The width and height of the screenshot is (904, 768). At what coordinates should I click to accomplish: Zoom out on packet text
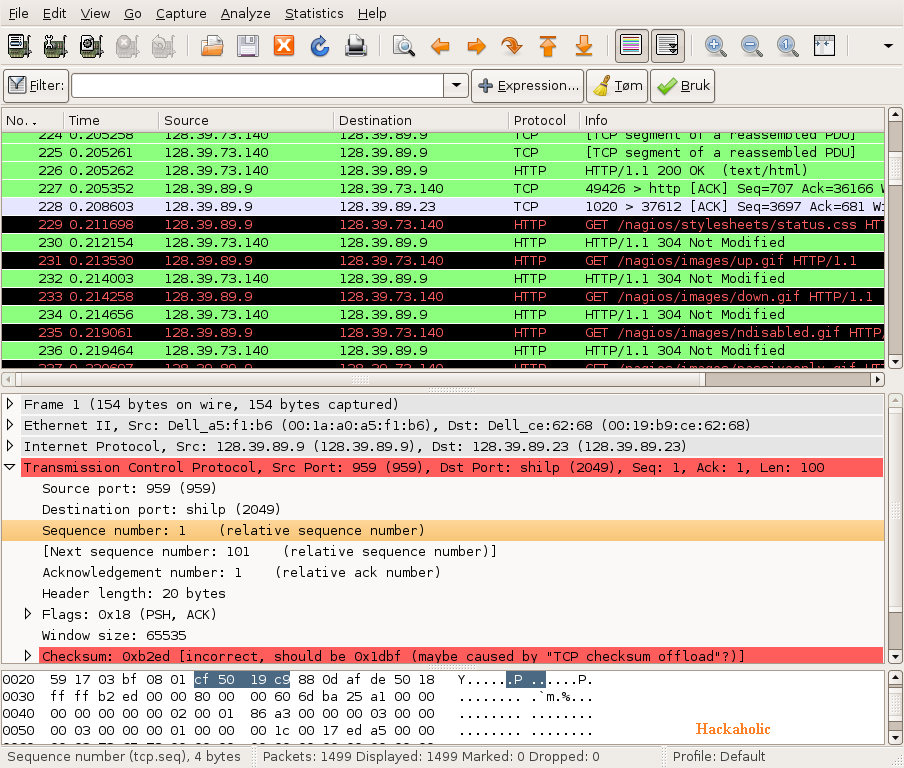pos(752,46)
